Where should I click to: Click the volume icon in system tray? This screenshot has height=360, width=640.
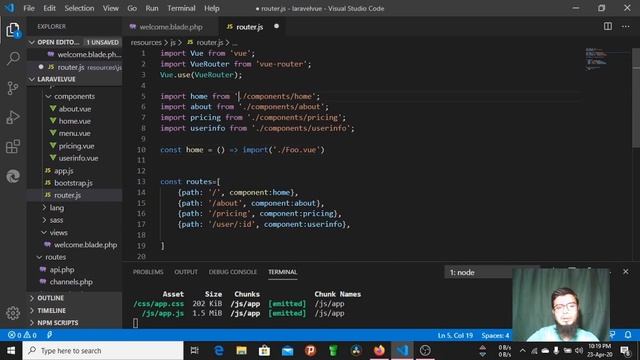coord(579,351)
